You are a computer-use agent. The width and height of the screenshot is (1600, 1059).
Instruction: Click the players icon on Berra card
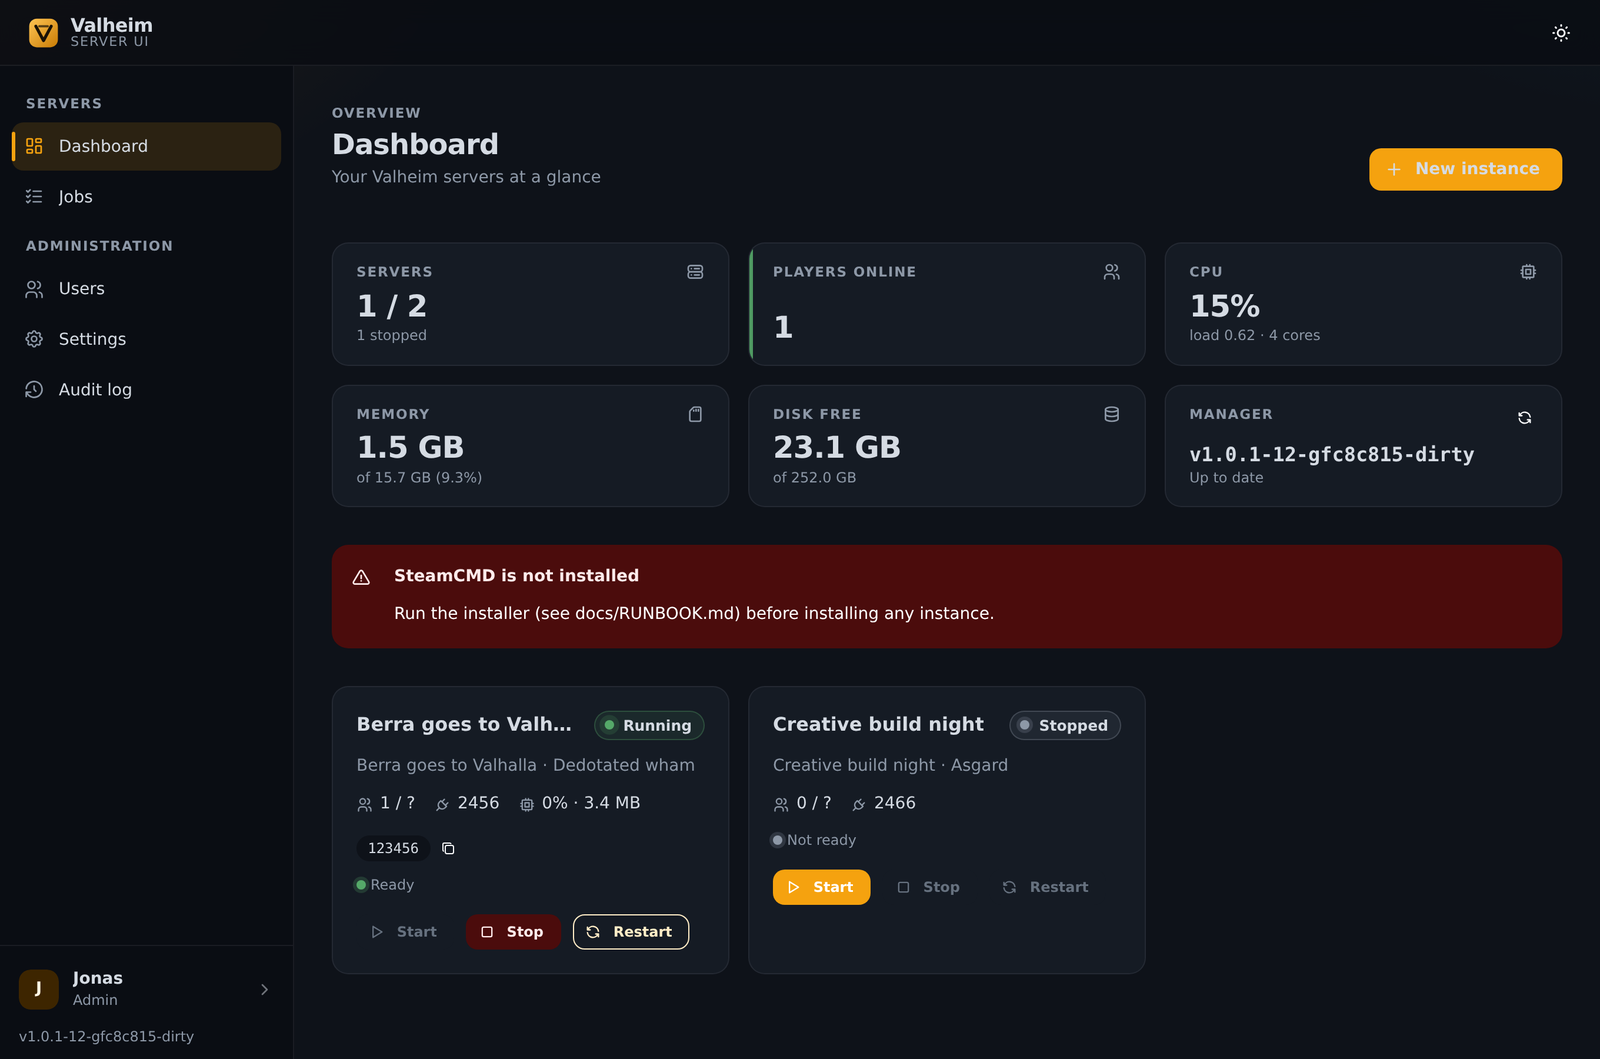pos(364,804)
